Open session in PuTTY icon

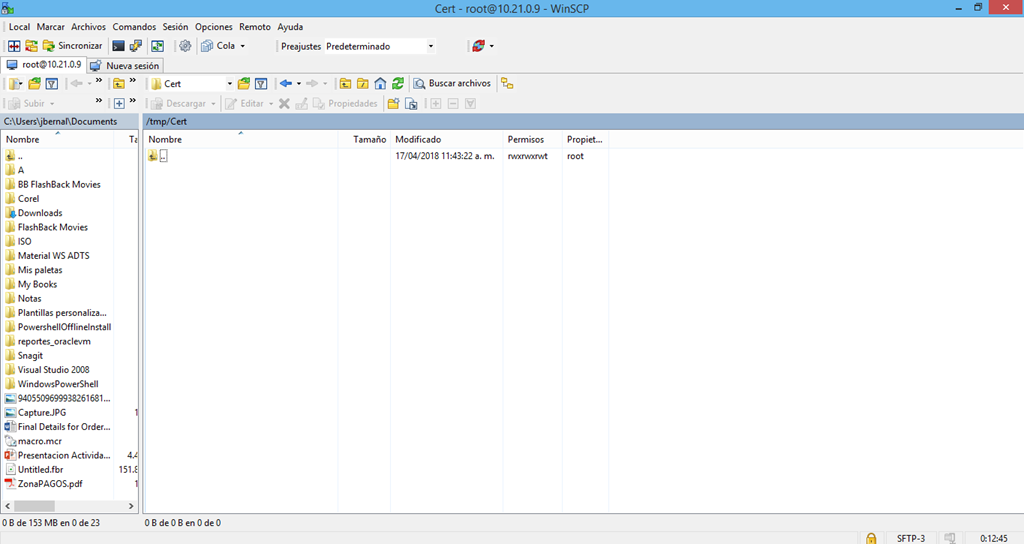[x=136, y=46]
